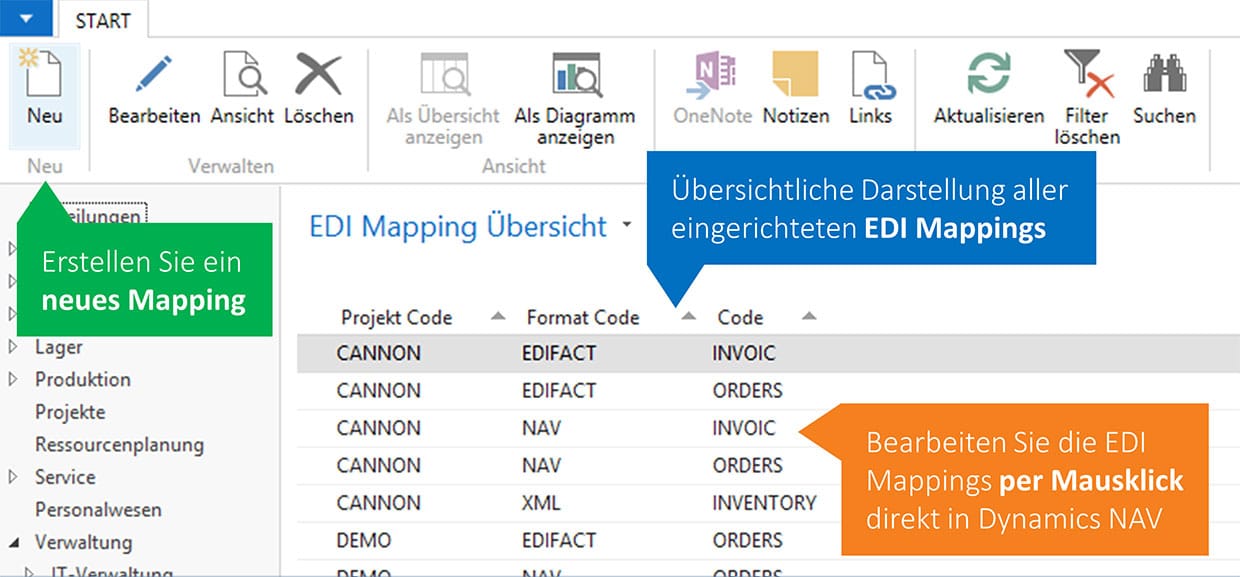Expand the Produktion tree node
The width and height of the screenshot is (1240, 577).
pos(13,379)
